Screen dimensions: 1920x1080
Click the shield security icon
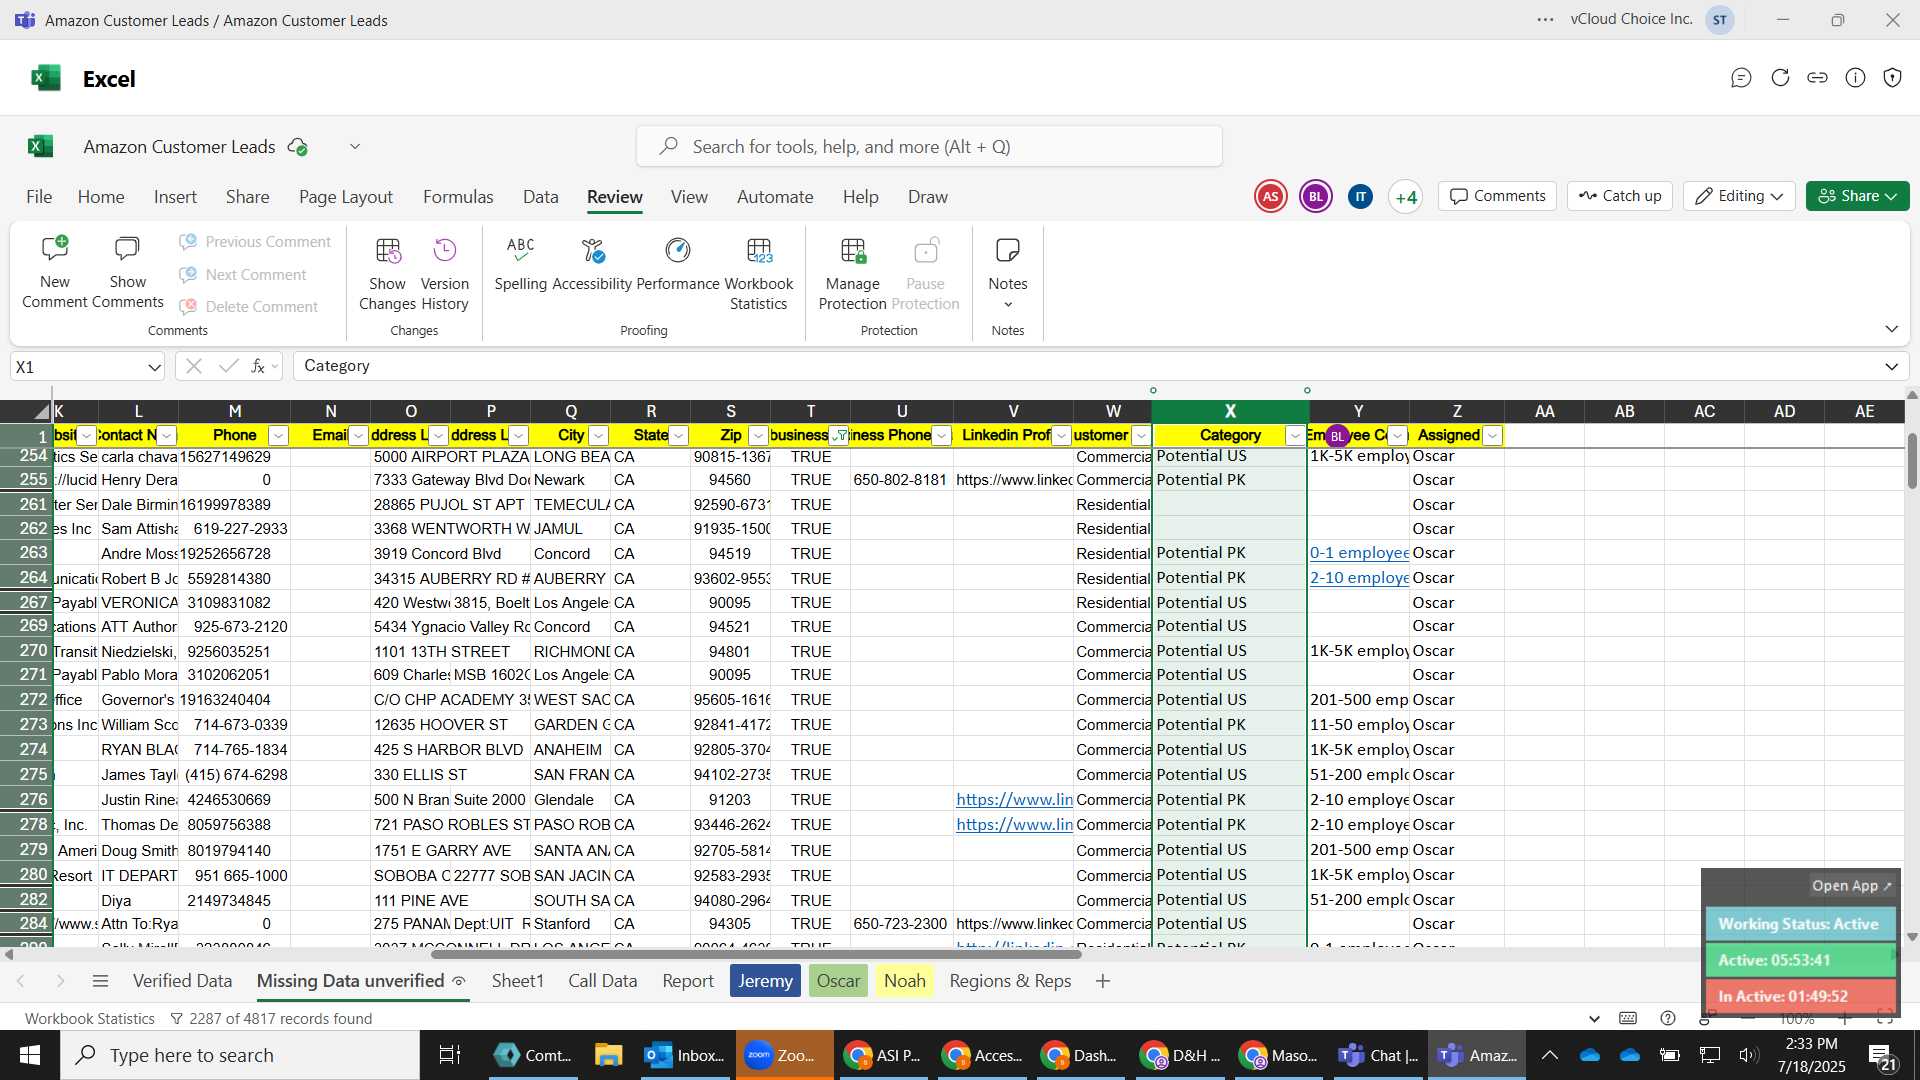pyautogui.click(x=1892, y=78)
